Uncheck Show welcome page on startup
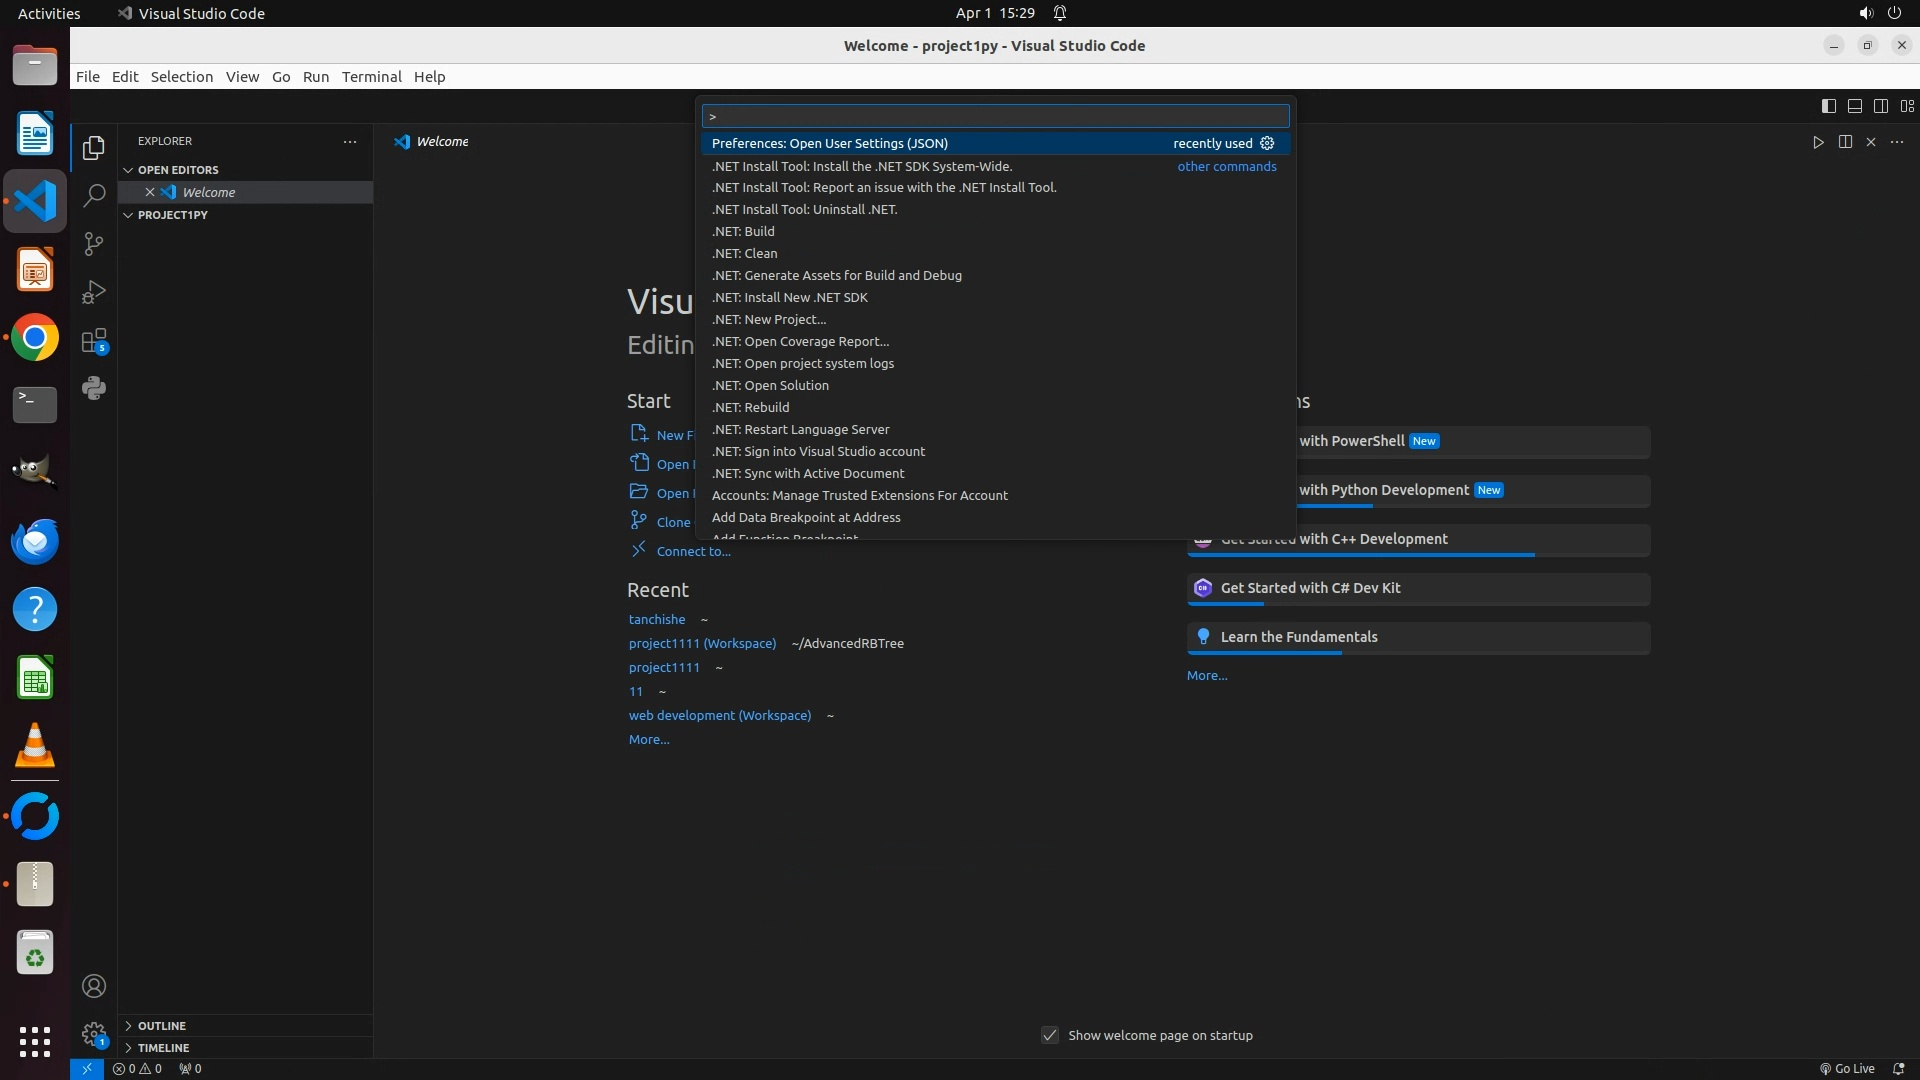1920x1080 pixels. [1050, 1035]
